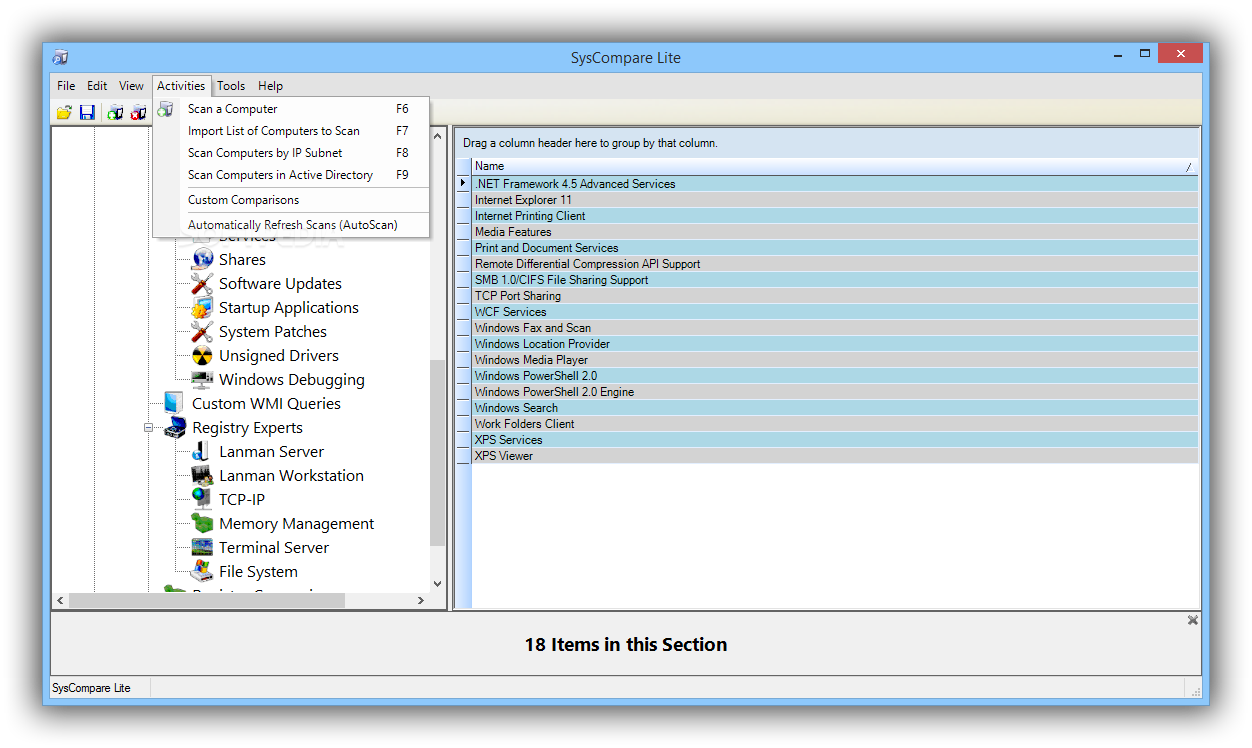
Task: Select the Startup Applications tree item
Action: click(x=288, y=307)
